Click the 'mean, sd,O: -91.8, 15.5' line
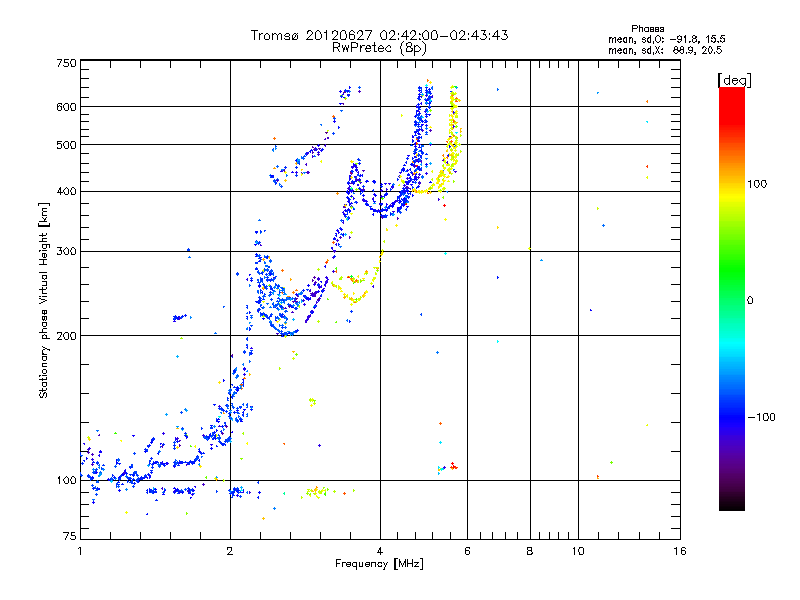 [666, 39]
